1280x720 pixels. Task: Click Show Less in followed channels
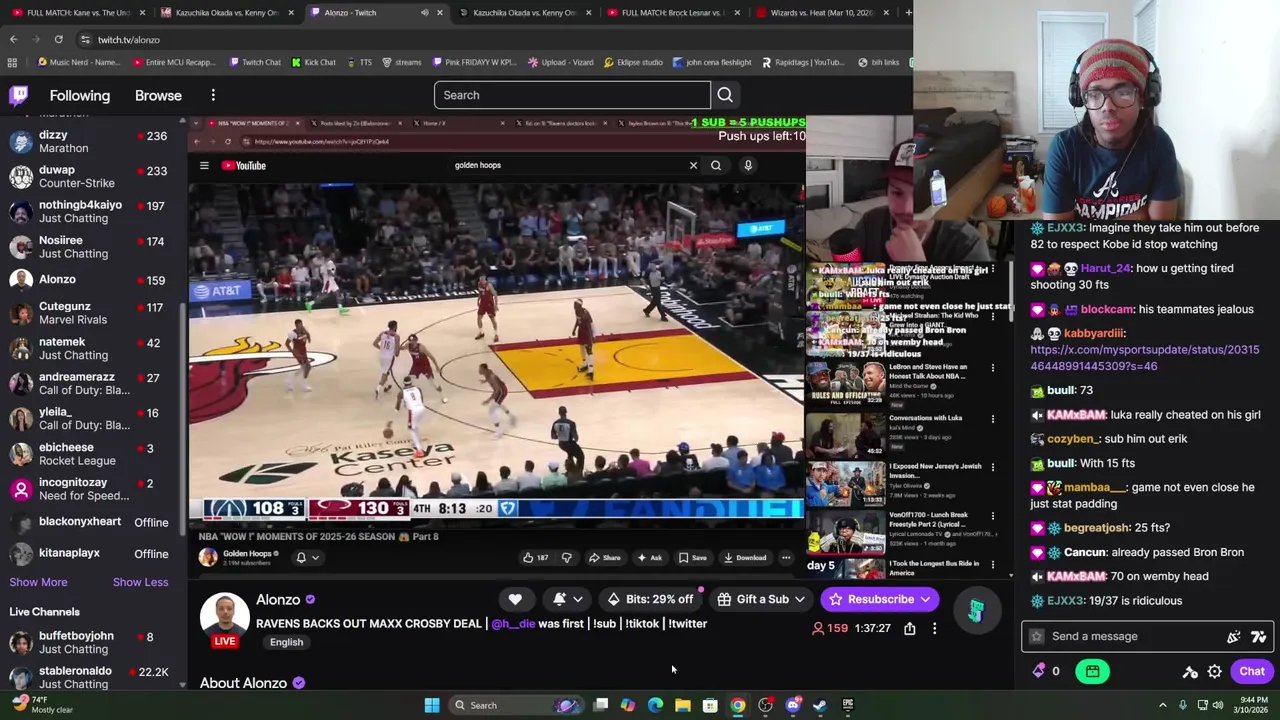coord(140,582)
